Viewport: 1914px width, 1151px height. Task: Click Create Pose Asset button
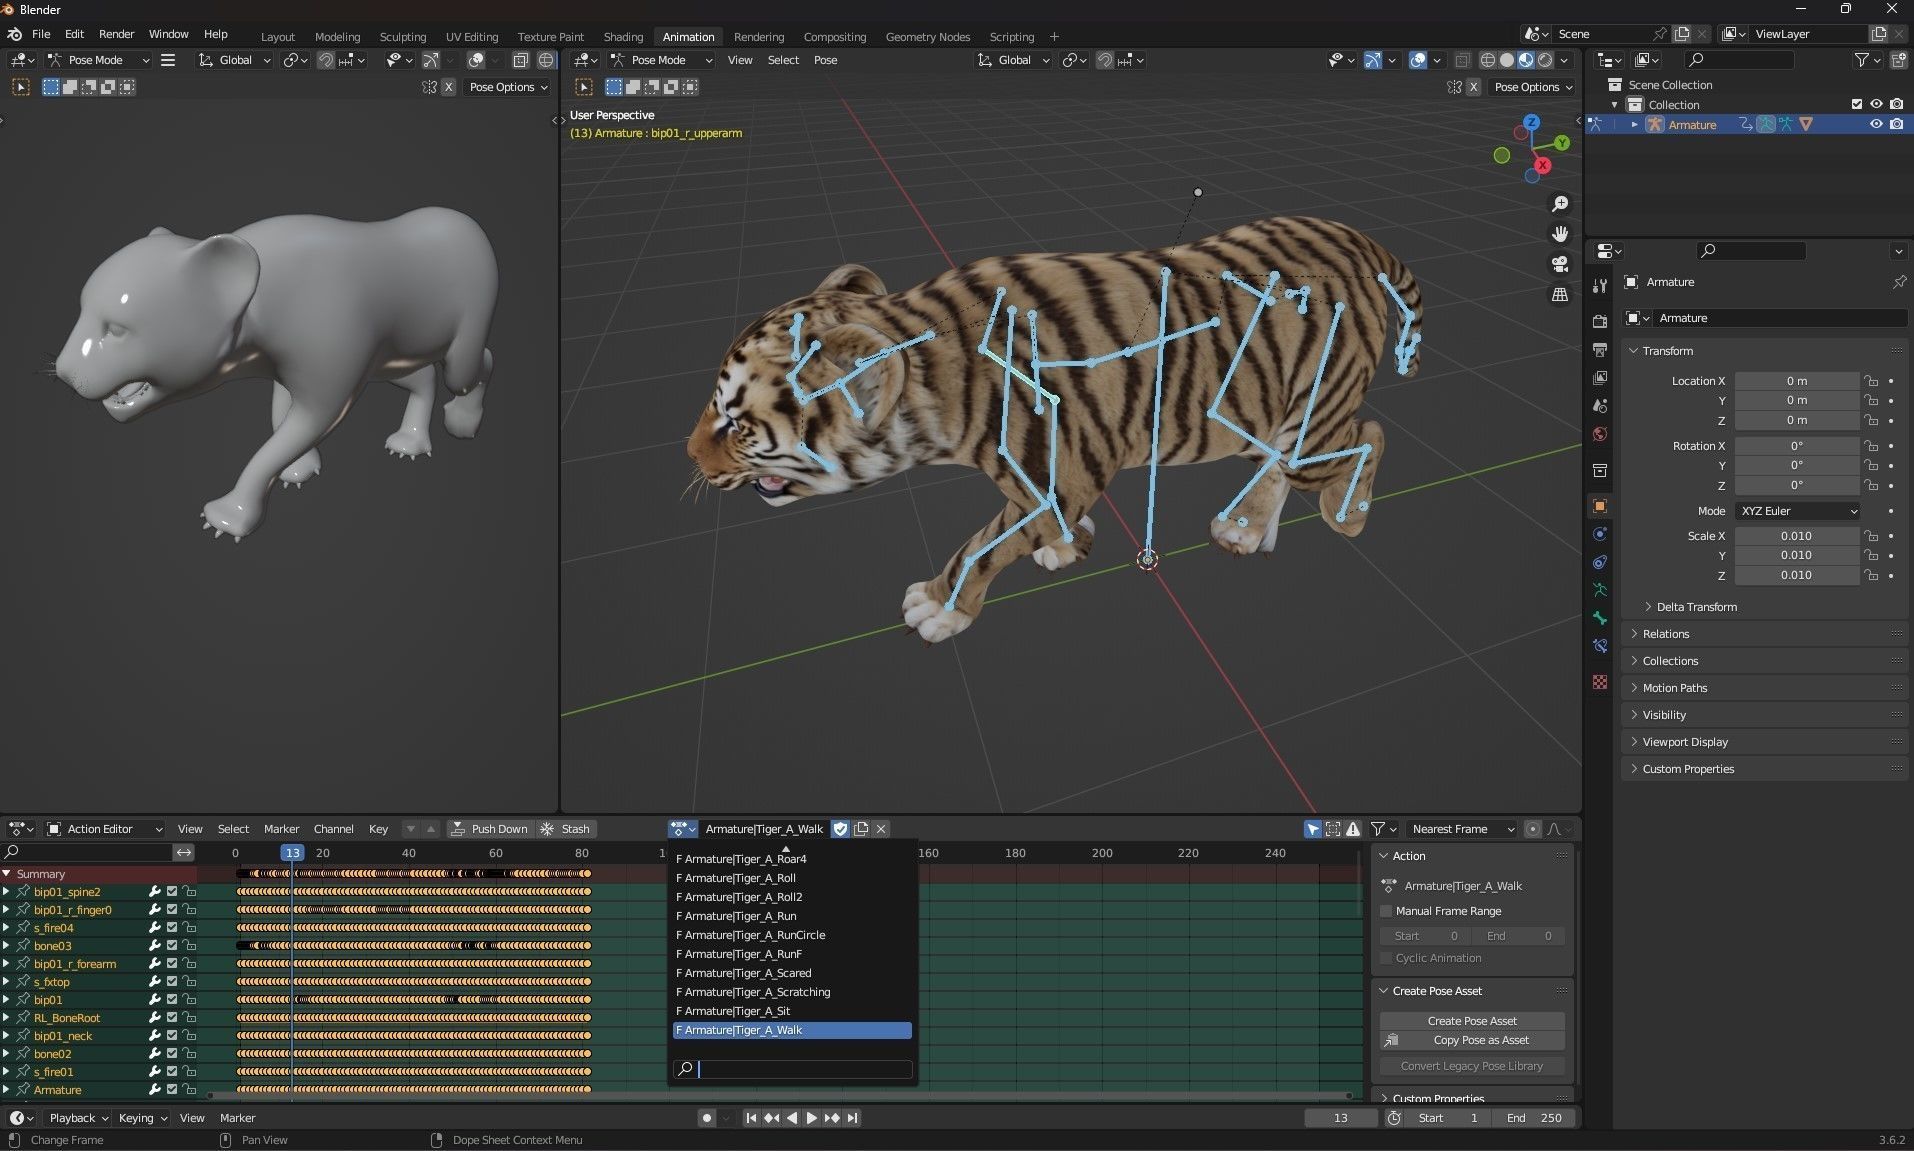(1472, 1021)
